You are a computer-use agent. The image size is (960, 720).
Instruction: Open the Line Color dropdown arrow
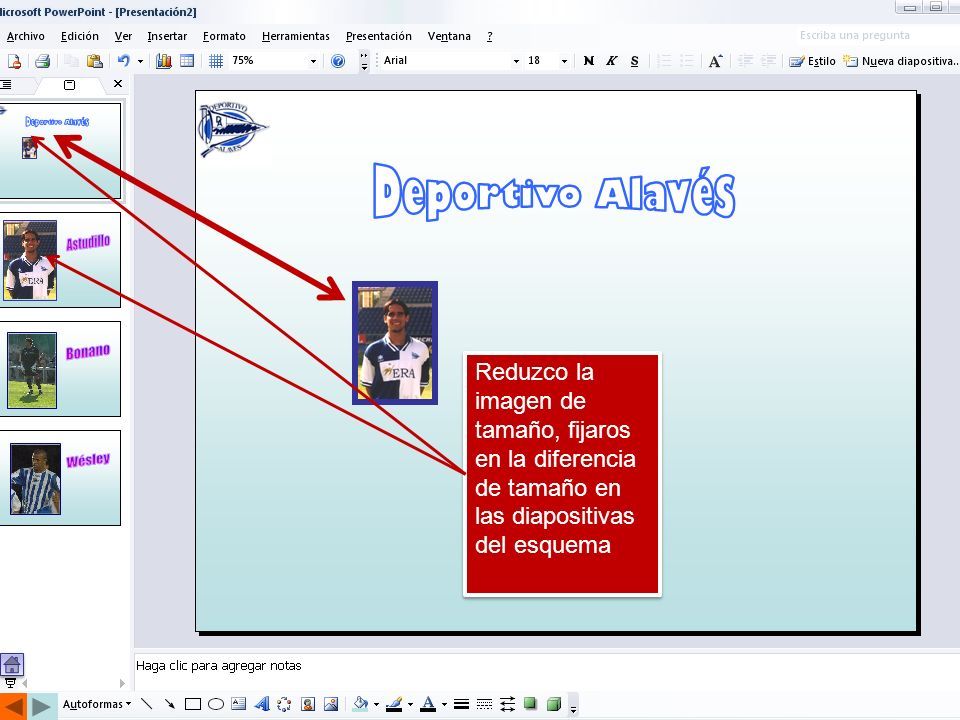tap(410, 704)
